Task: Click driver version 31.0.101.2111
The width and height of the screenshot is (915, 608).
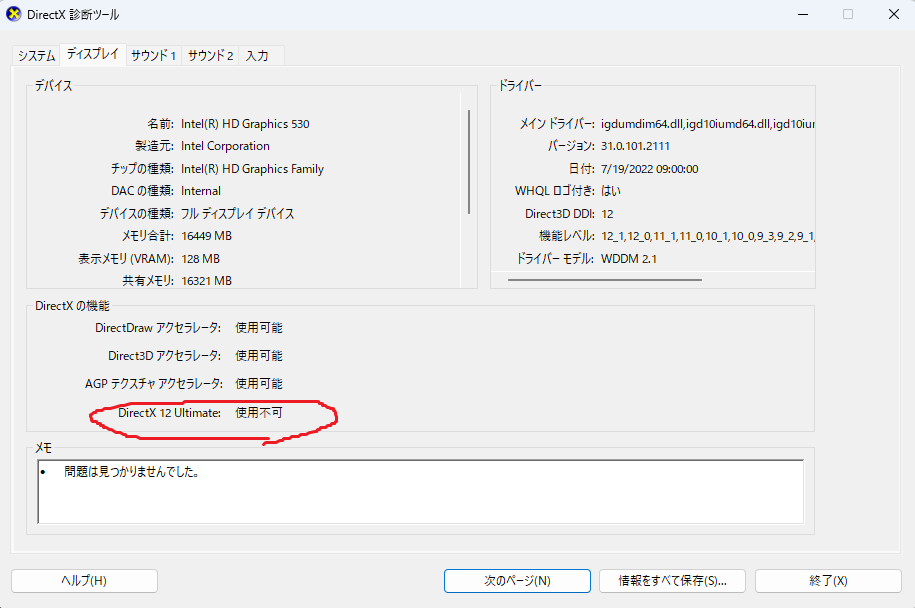Action: (635, 146)
